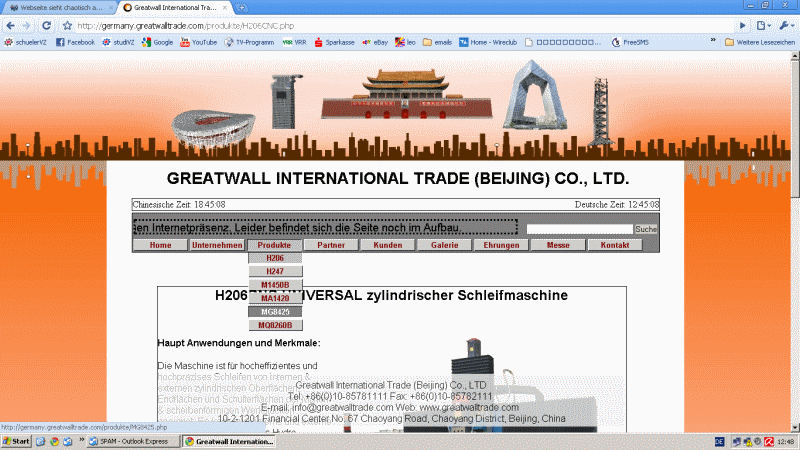This screenshot has height=450, width=800.
Task: Click the browser back arrow button
Action: [x=9, y=25]
